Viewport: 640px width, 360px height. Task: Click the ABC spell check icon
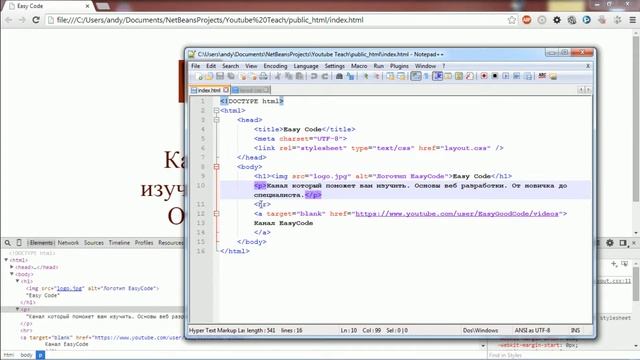tap(542, 76)
